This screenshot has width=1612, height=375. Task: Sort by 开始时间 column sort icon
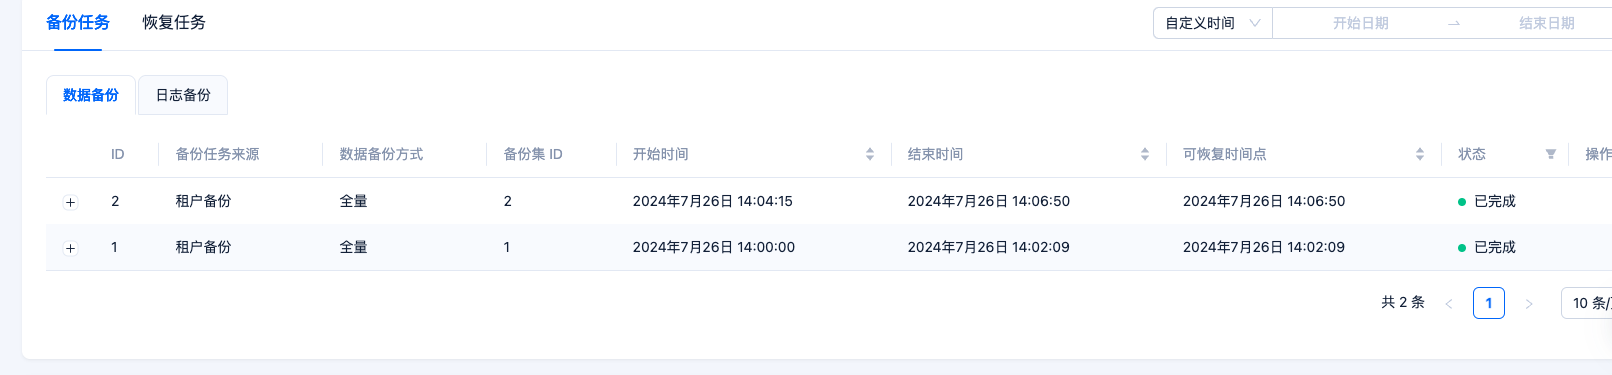point(870,154)
